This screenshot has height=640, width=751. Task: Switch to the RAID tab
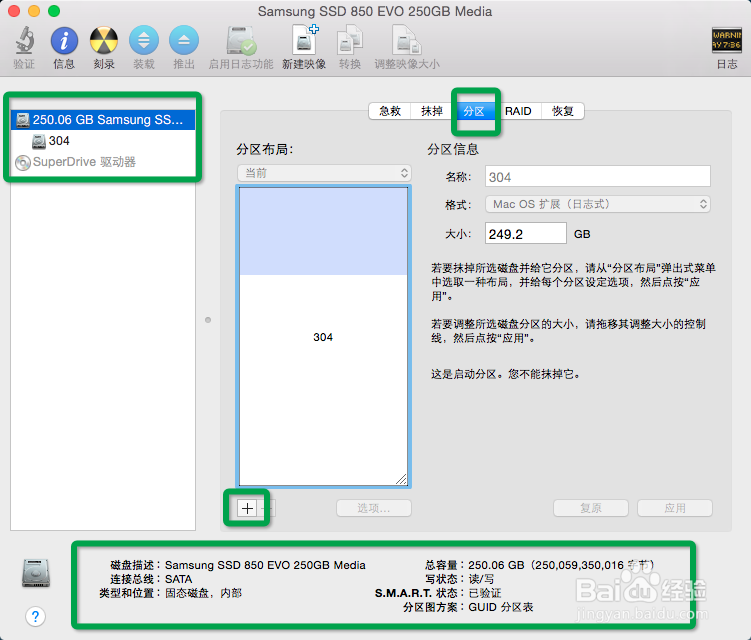(x=518, y=111)
